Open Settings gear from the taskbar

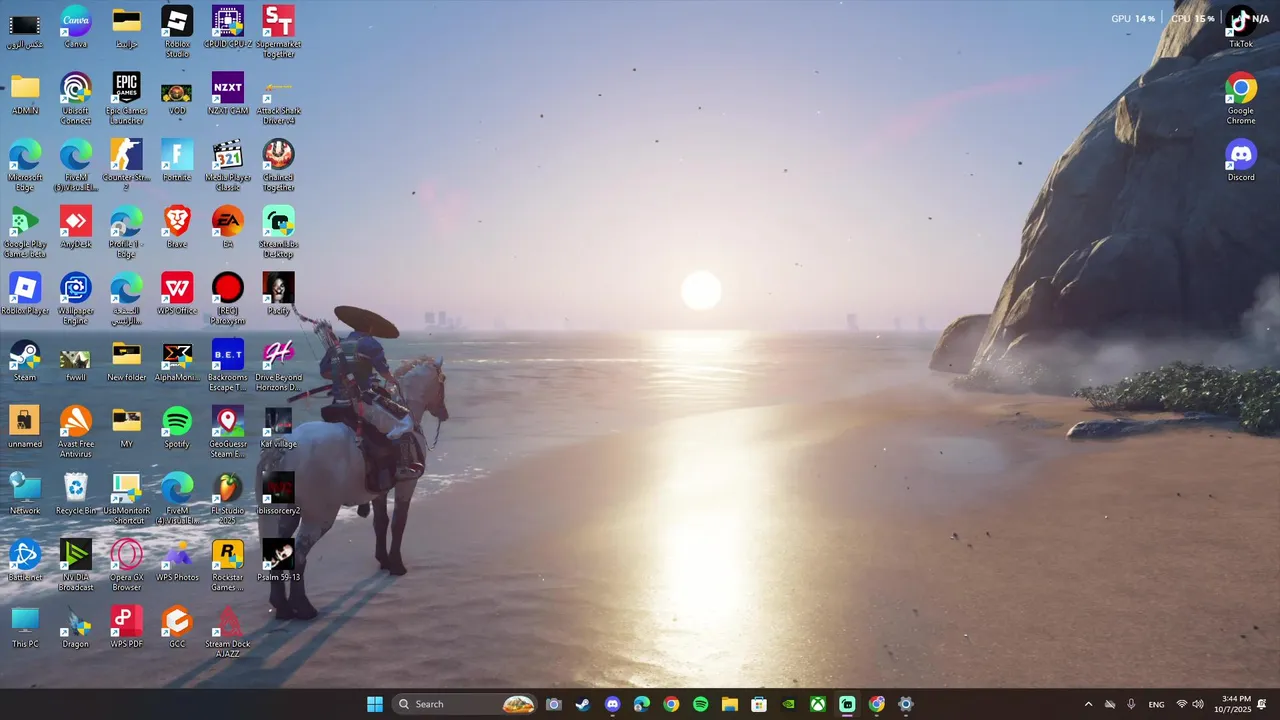pos(906,704)
